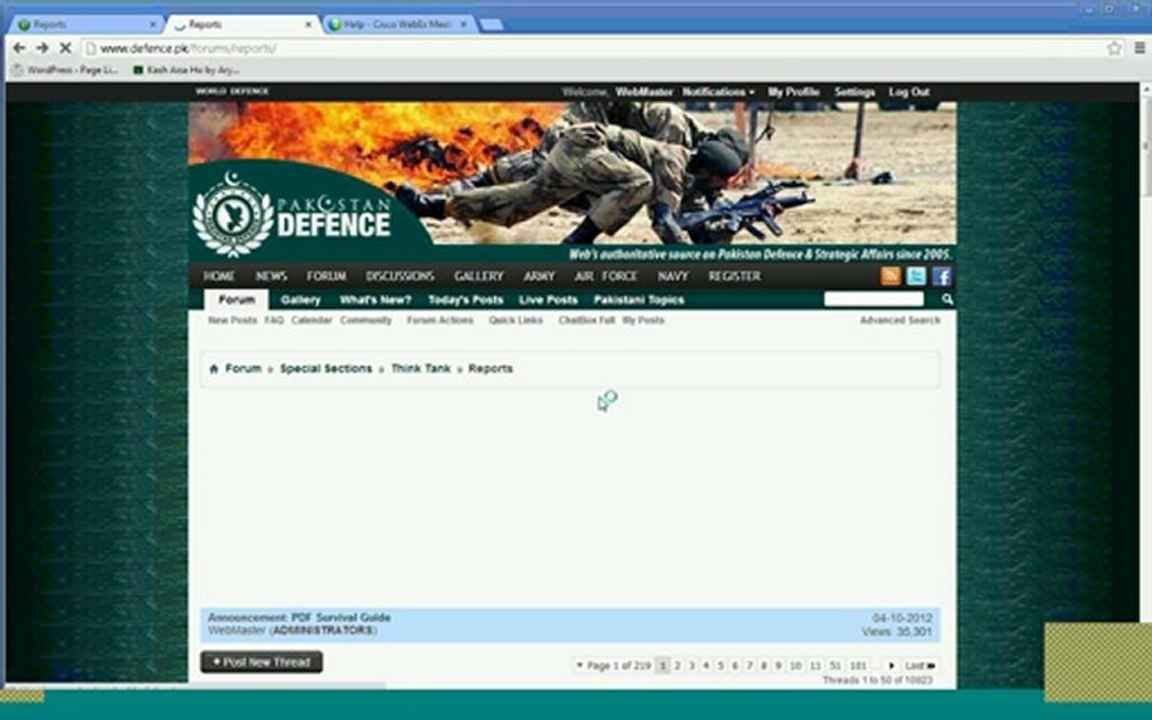The image size is (1152, 720).
Task: Go to page 5 of threads
Action: click(x=720, y=666)
